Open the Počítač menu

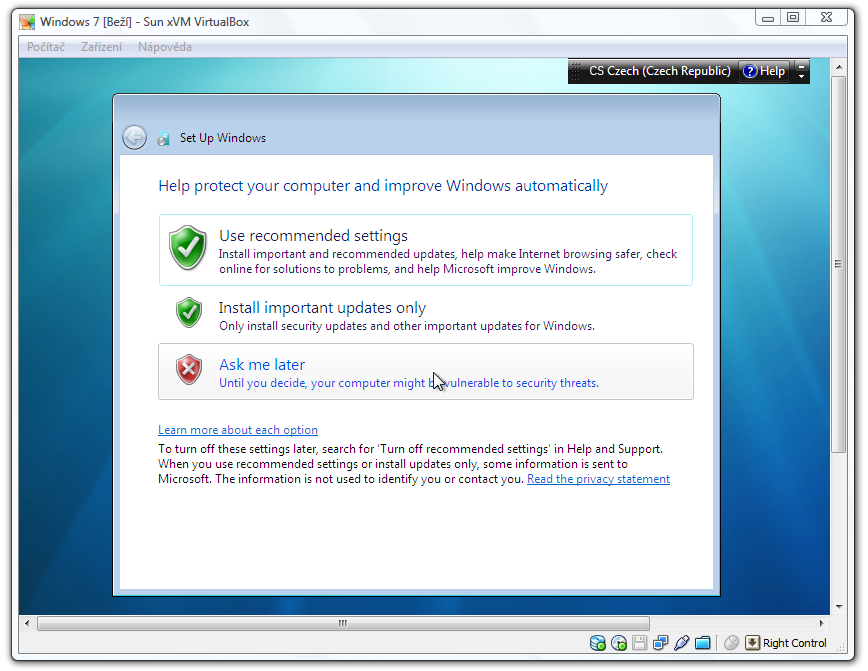coord(46,47)
